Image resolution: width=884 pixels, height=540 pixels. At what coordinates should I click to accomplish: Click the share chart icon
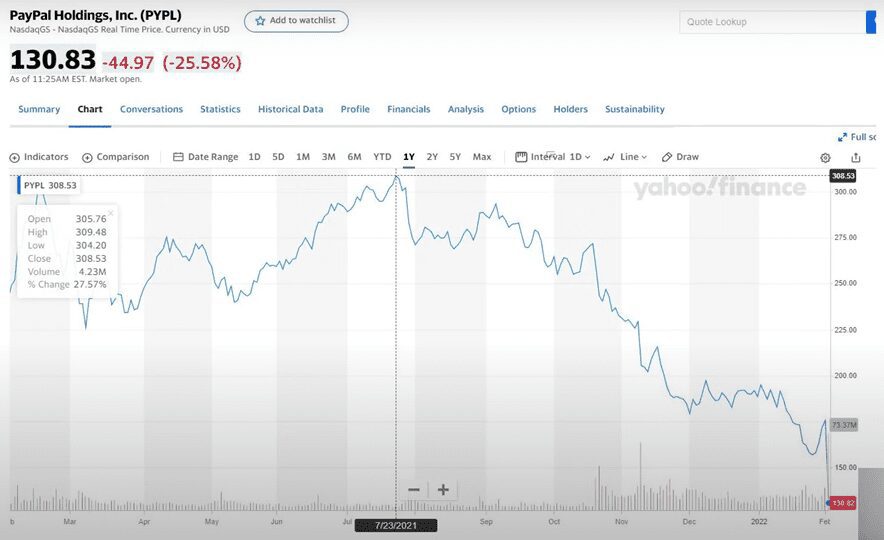coord(856,158)
